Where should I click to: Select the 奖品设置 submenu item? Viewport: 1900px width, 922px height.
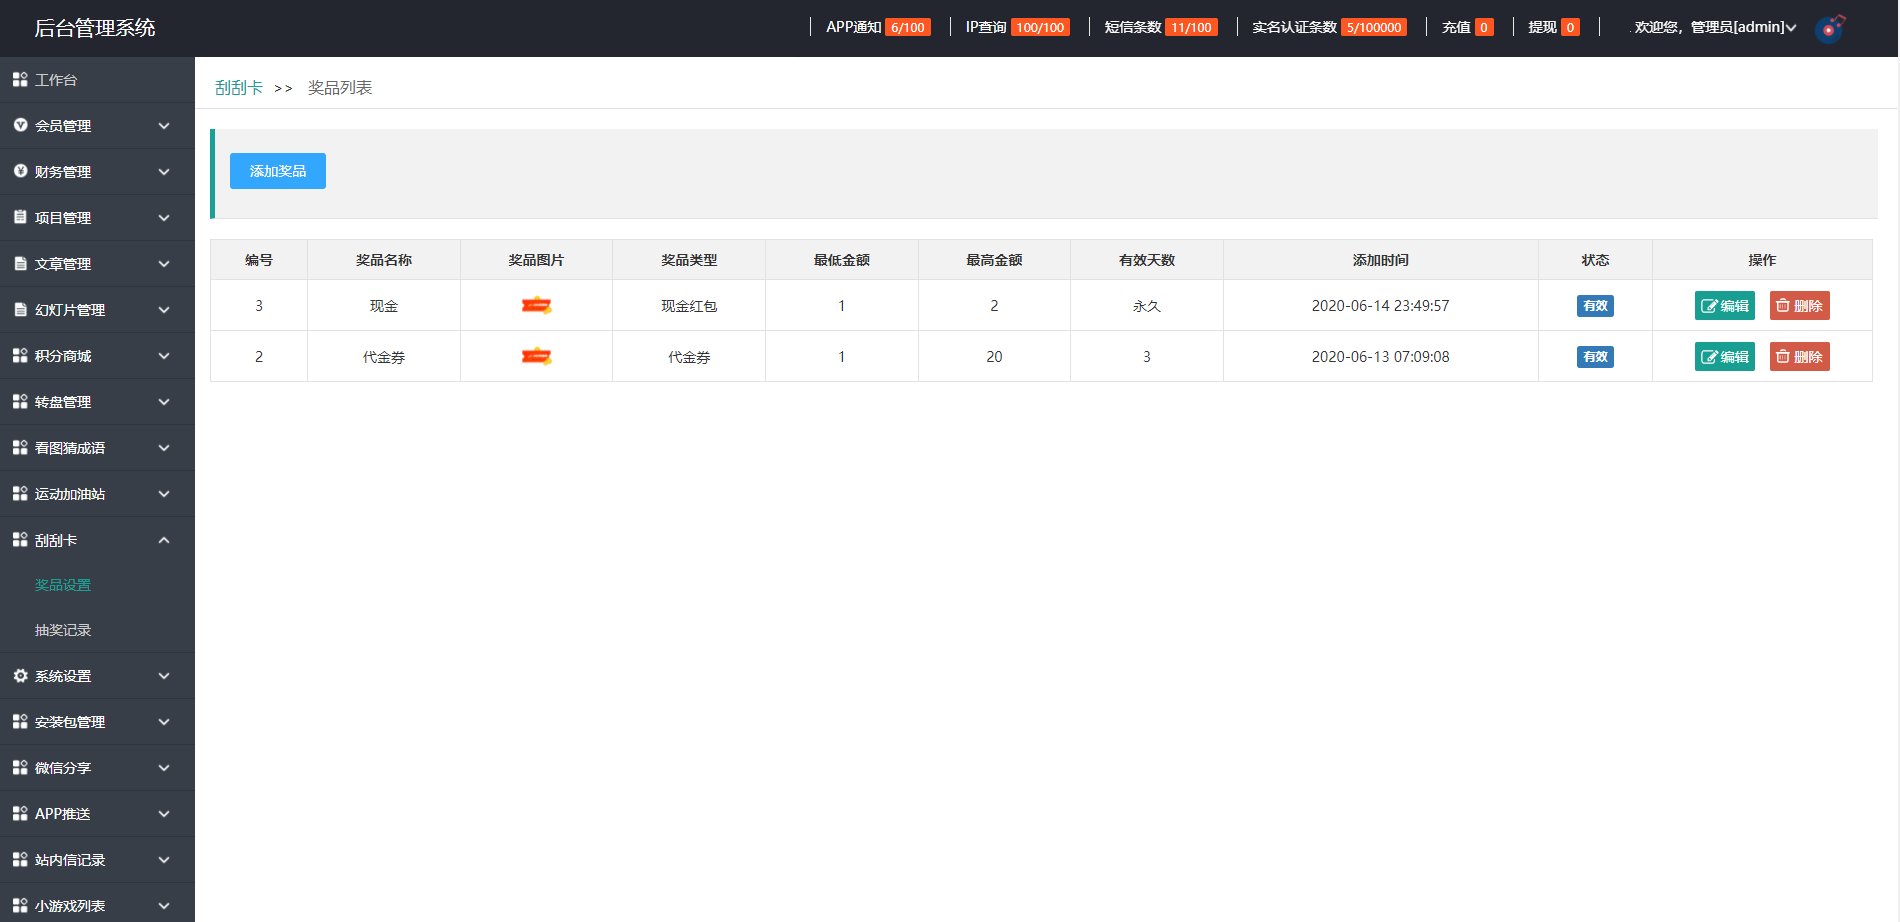[63, 585]
